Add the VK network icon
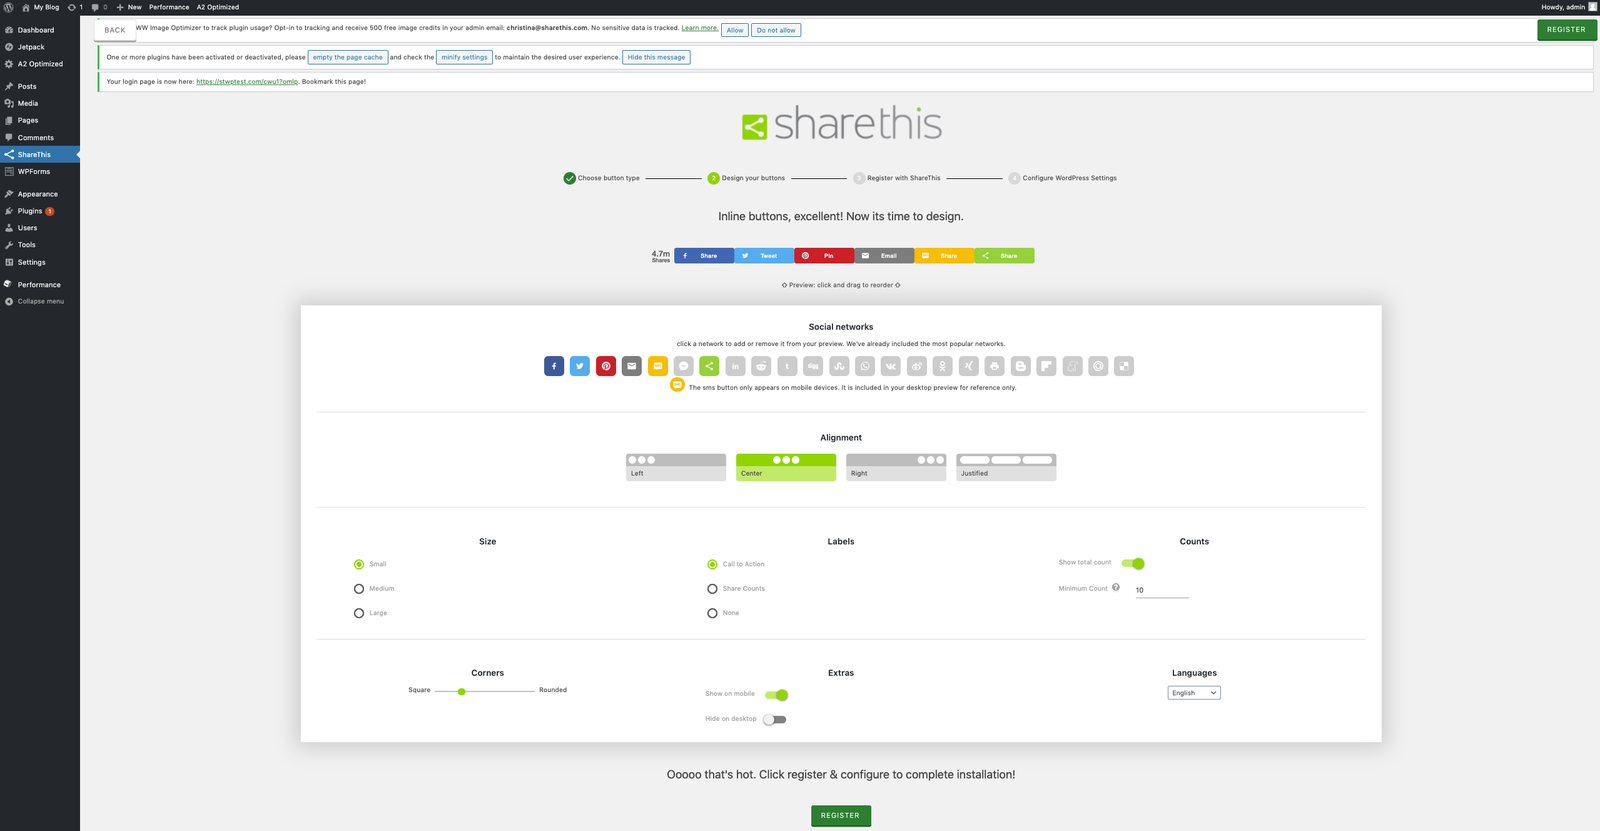 point(891,366)
